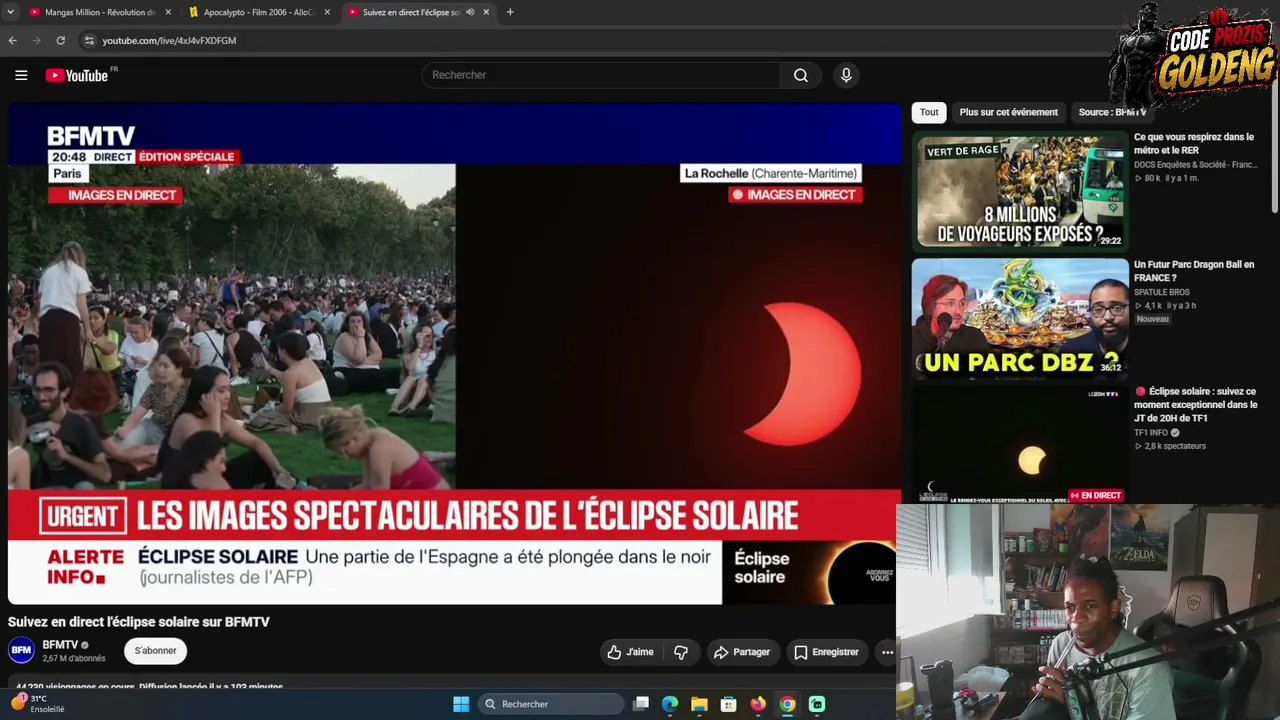This screenshot has width=1280, height=720.
Task: Close the eclipse live stream tab
Action: coord(486,12)
